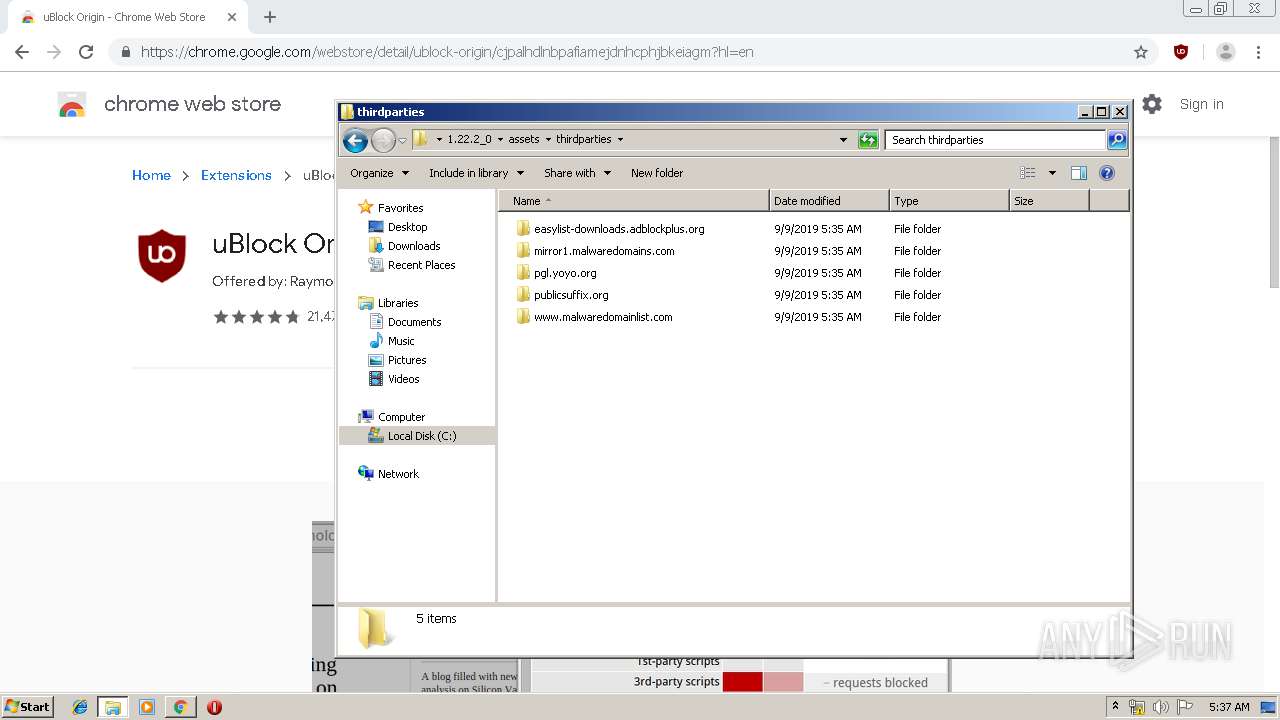Open Chrome Web Store settings gear
Image resolution: width=1280 pixels, height=720 pixels.
1152,104
